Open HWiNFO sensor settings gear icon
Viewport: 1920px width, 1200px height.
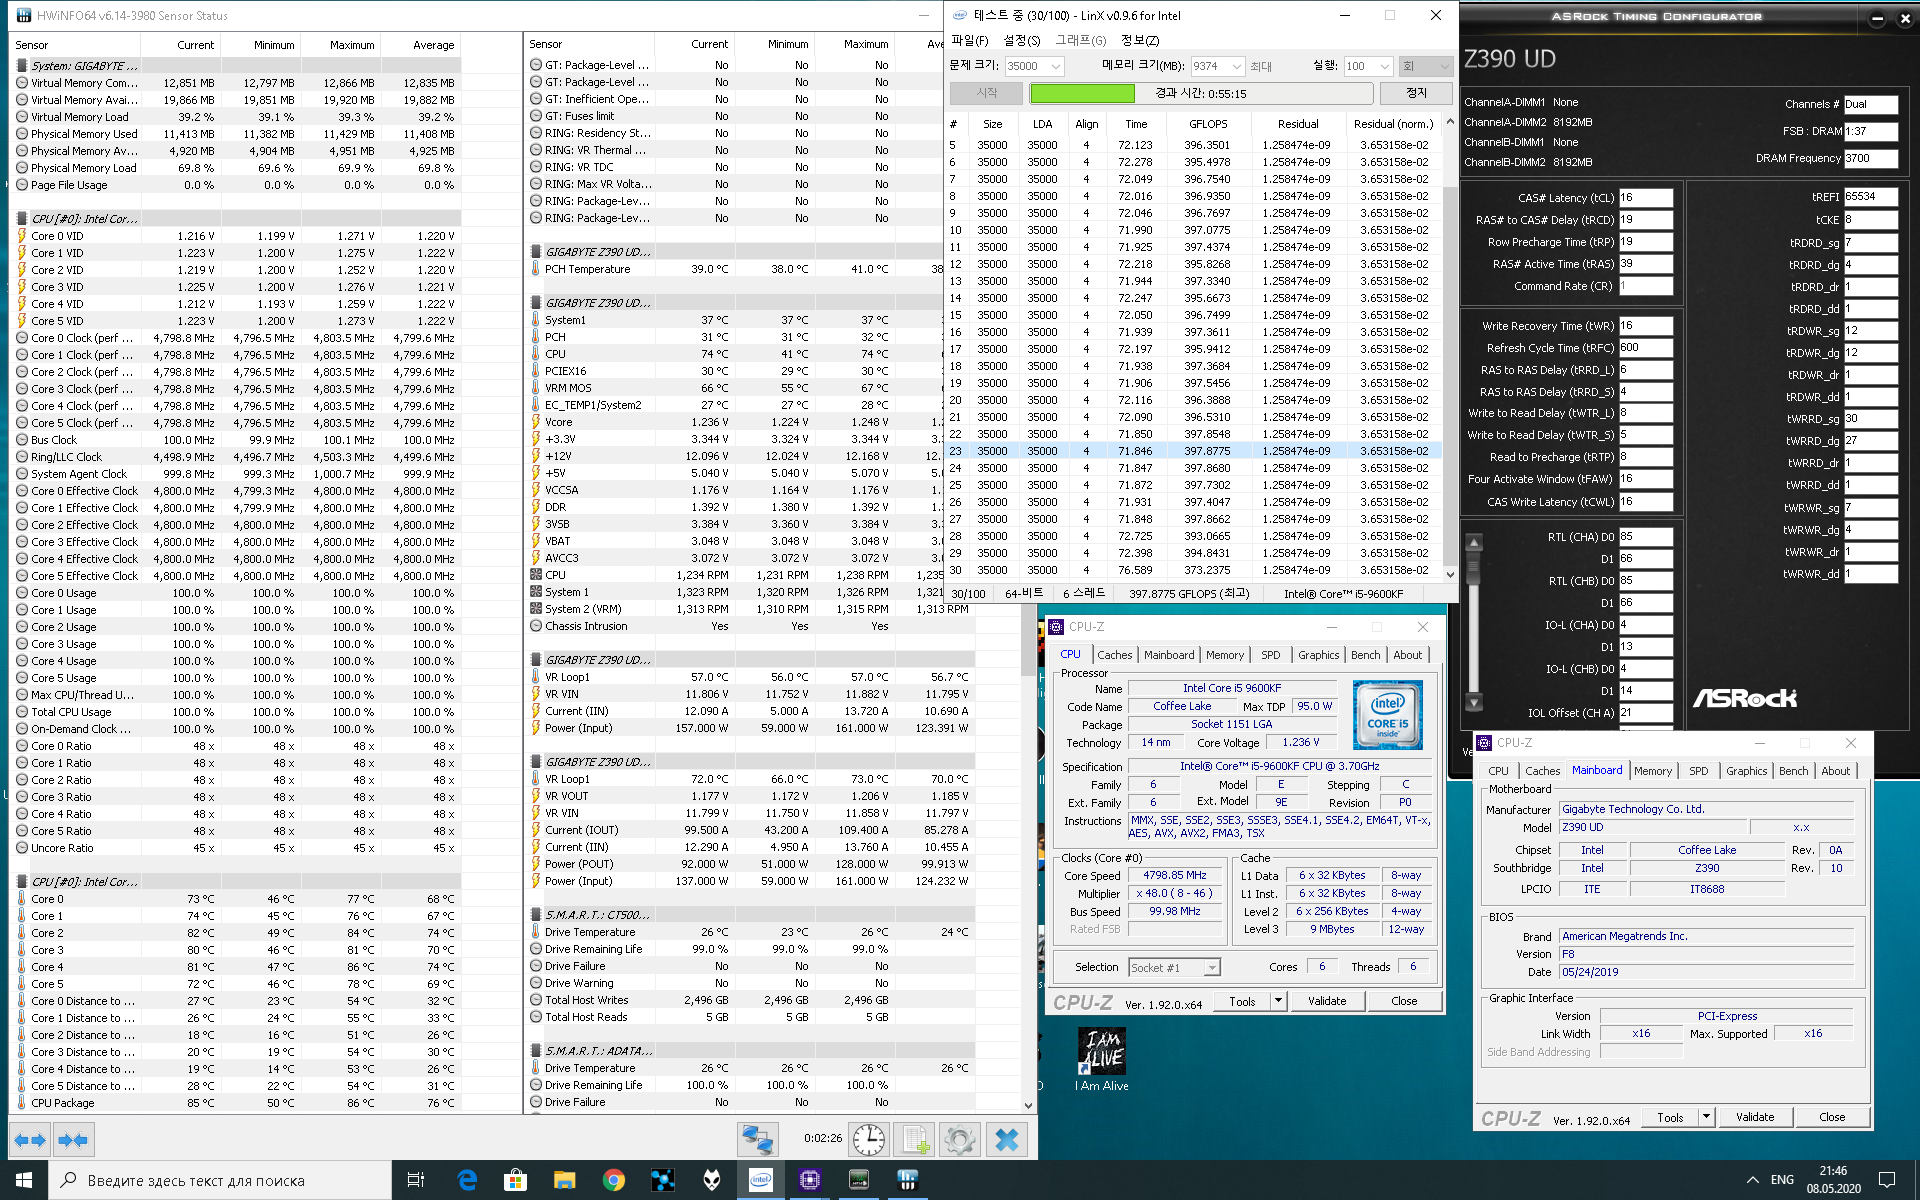pos(959,1140)
